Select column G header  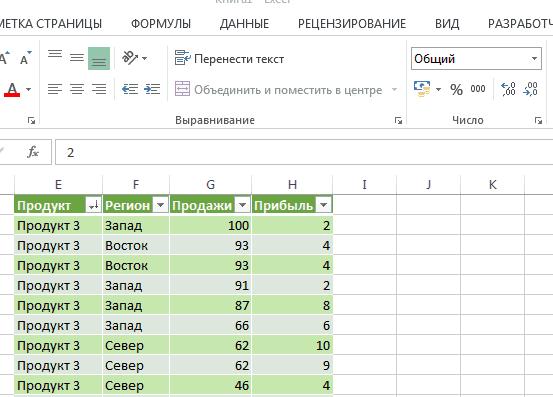(211, 184)
